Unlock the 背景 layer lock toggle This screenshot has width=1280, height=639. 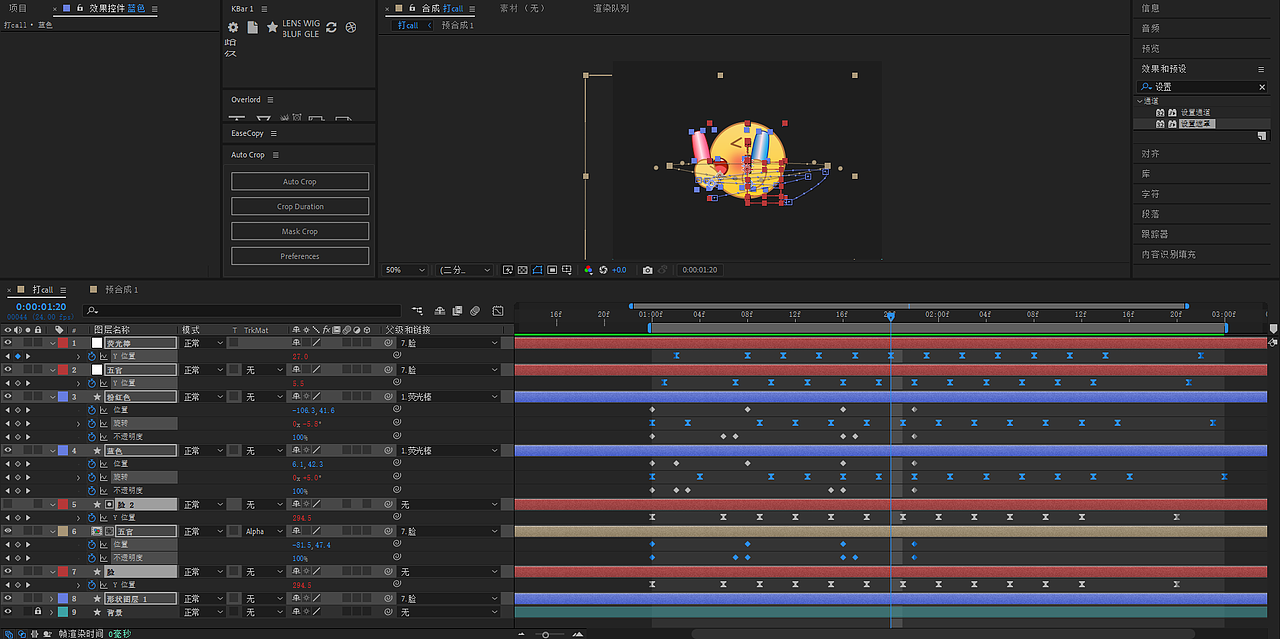pos(38,611)
